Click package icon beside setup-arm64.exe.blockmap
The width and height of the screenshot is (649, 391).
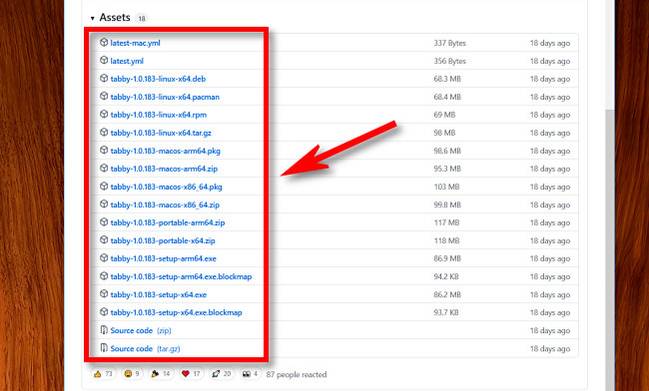(x=104, y=276)
